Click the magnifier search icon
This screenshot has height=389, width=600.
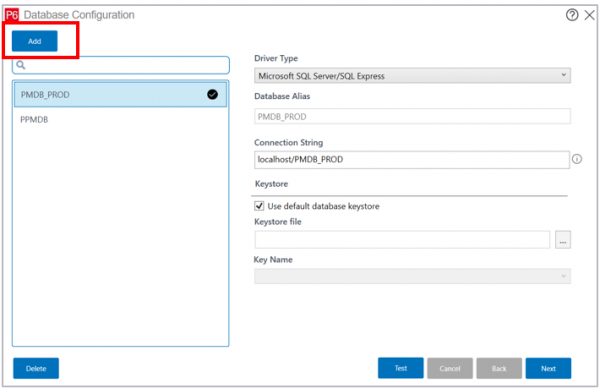(21, 65)
